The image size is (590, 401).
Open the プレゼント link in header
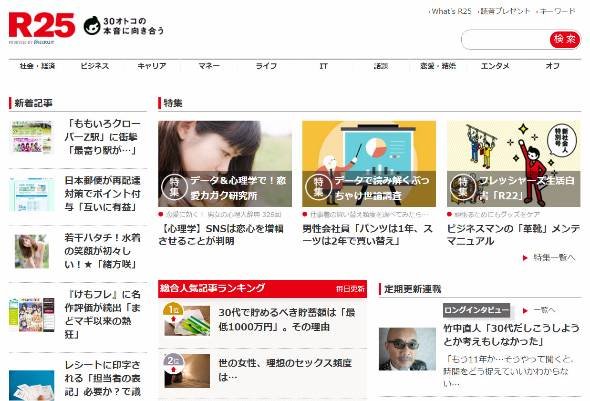(x=505, y=11)
